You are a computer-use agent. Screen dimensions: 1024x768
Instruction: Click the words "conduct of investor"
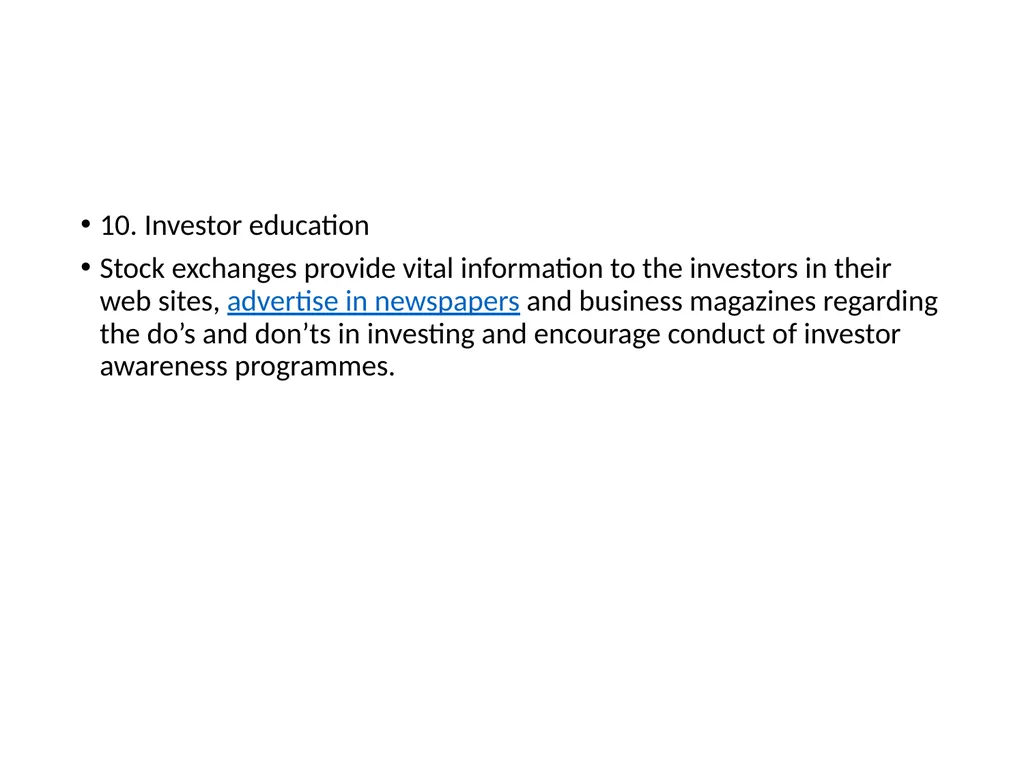784,334
